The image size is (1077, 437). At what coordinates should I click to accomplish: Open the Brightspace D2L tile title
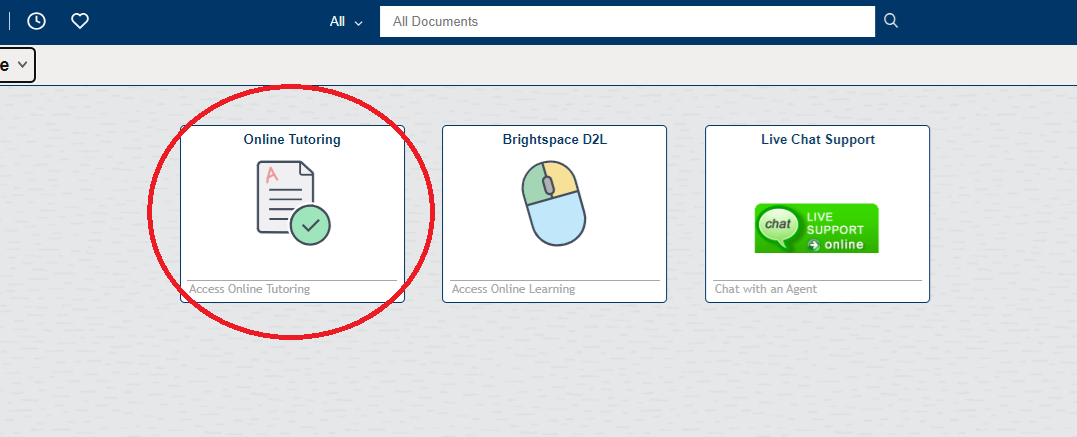555,139
